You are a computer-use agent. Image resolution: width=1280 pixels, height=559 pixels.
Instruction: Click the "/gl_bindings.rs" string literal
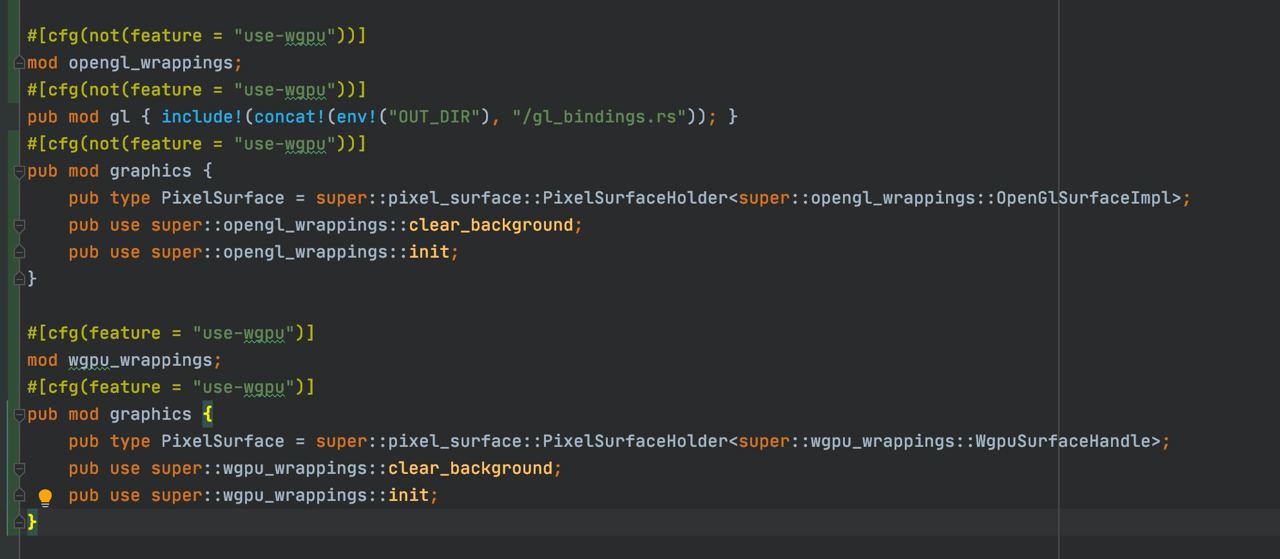tap(599, 117)
